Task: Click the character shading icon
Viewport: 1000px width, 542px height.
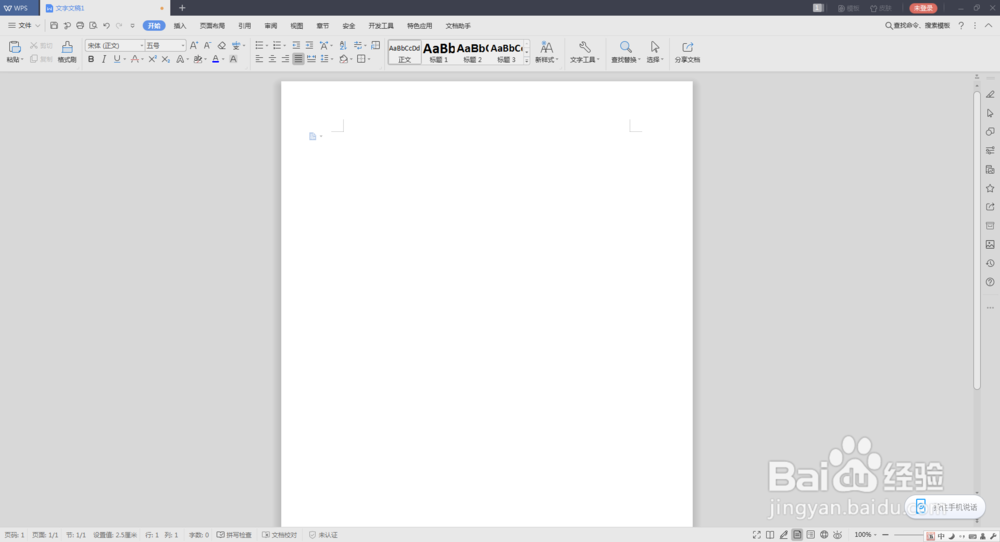Action: [x=233, y=59]
